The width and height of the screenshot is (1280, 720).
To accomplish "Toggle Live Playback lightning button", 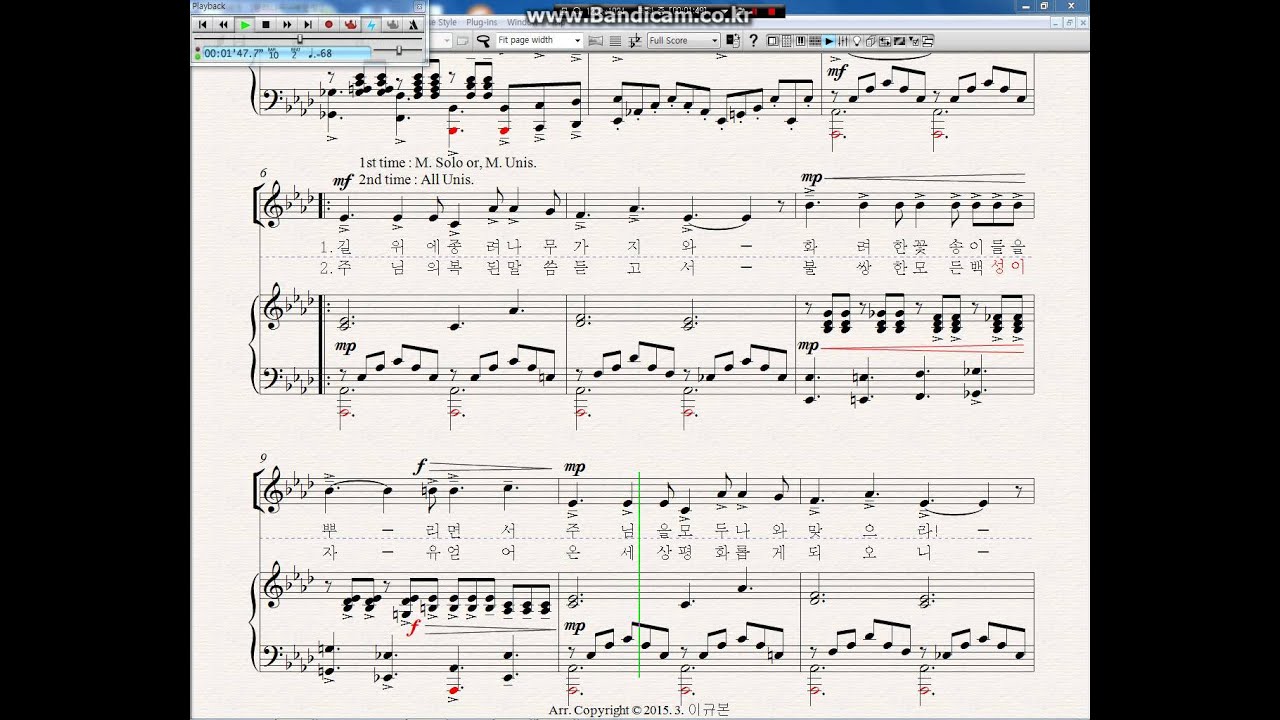I will click(371, 24).
